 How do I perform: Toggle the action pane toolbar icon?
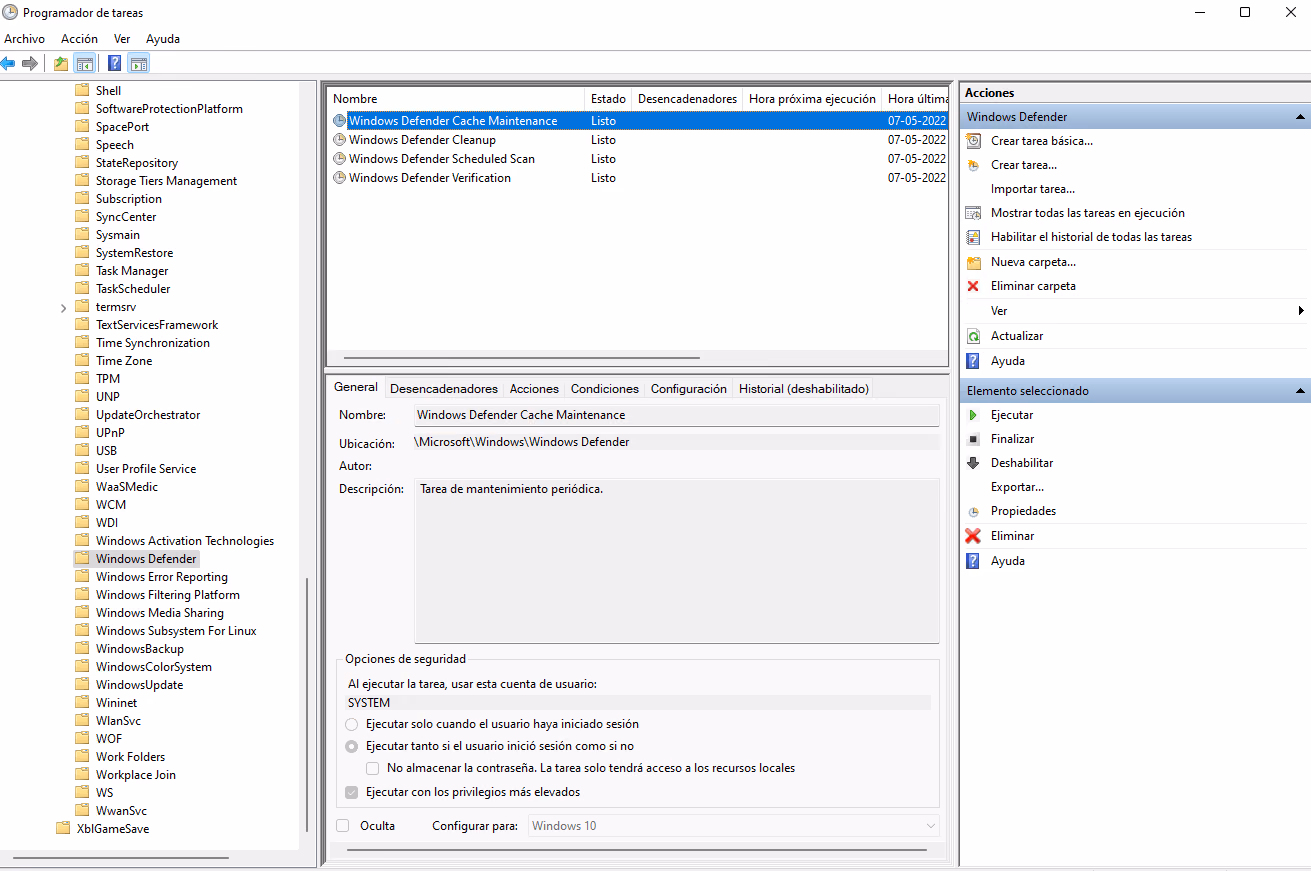point(139,63)
